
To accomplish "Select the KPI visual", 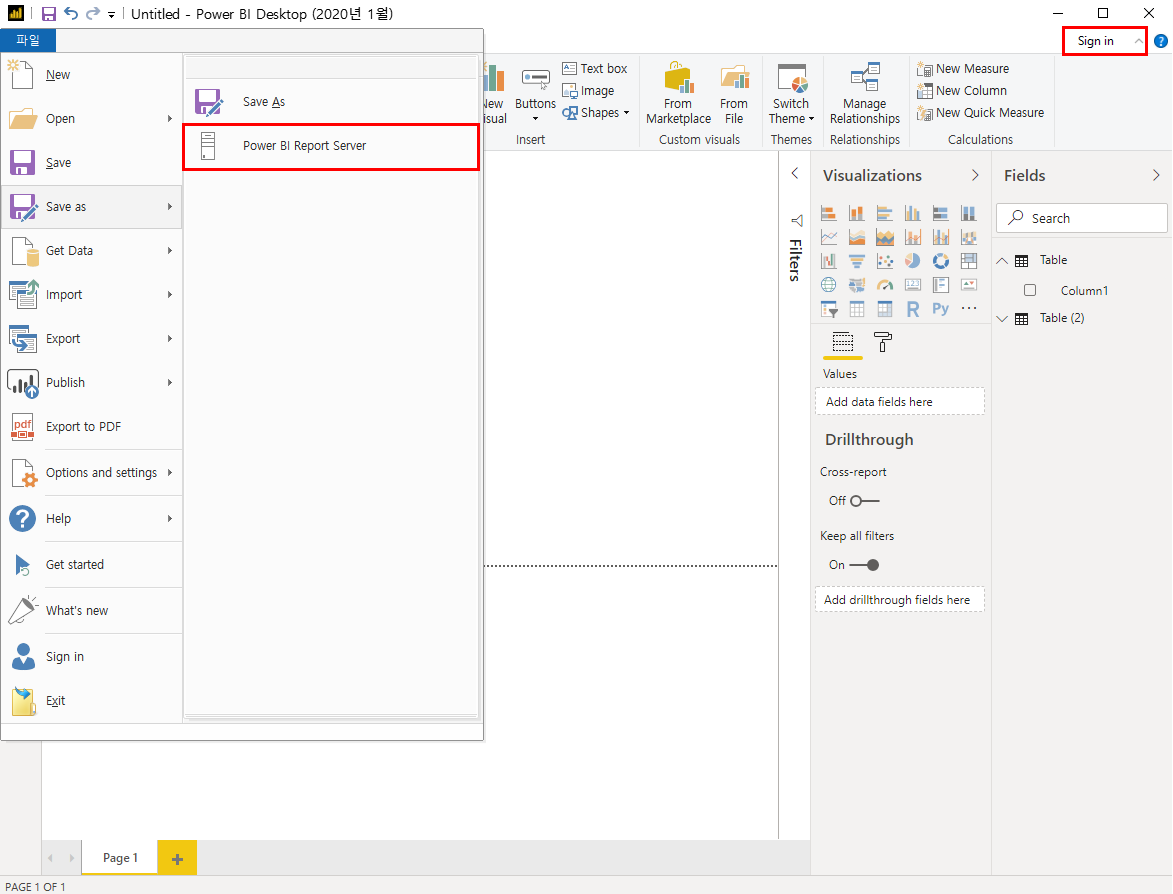I will (969, 285).
